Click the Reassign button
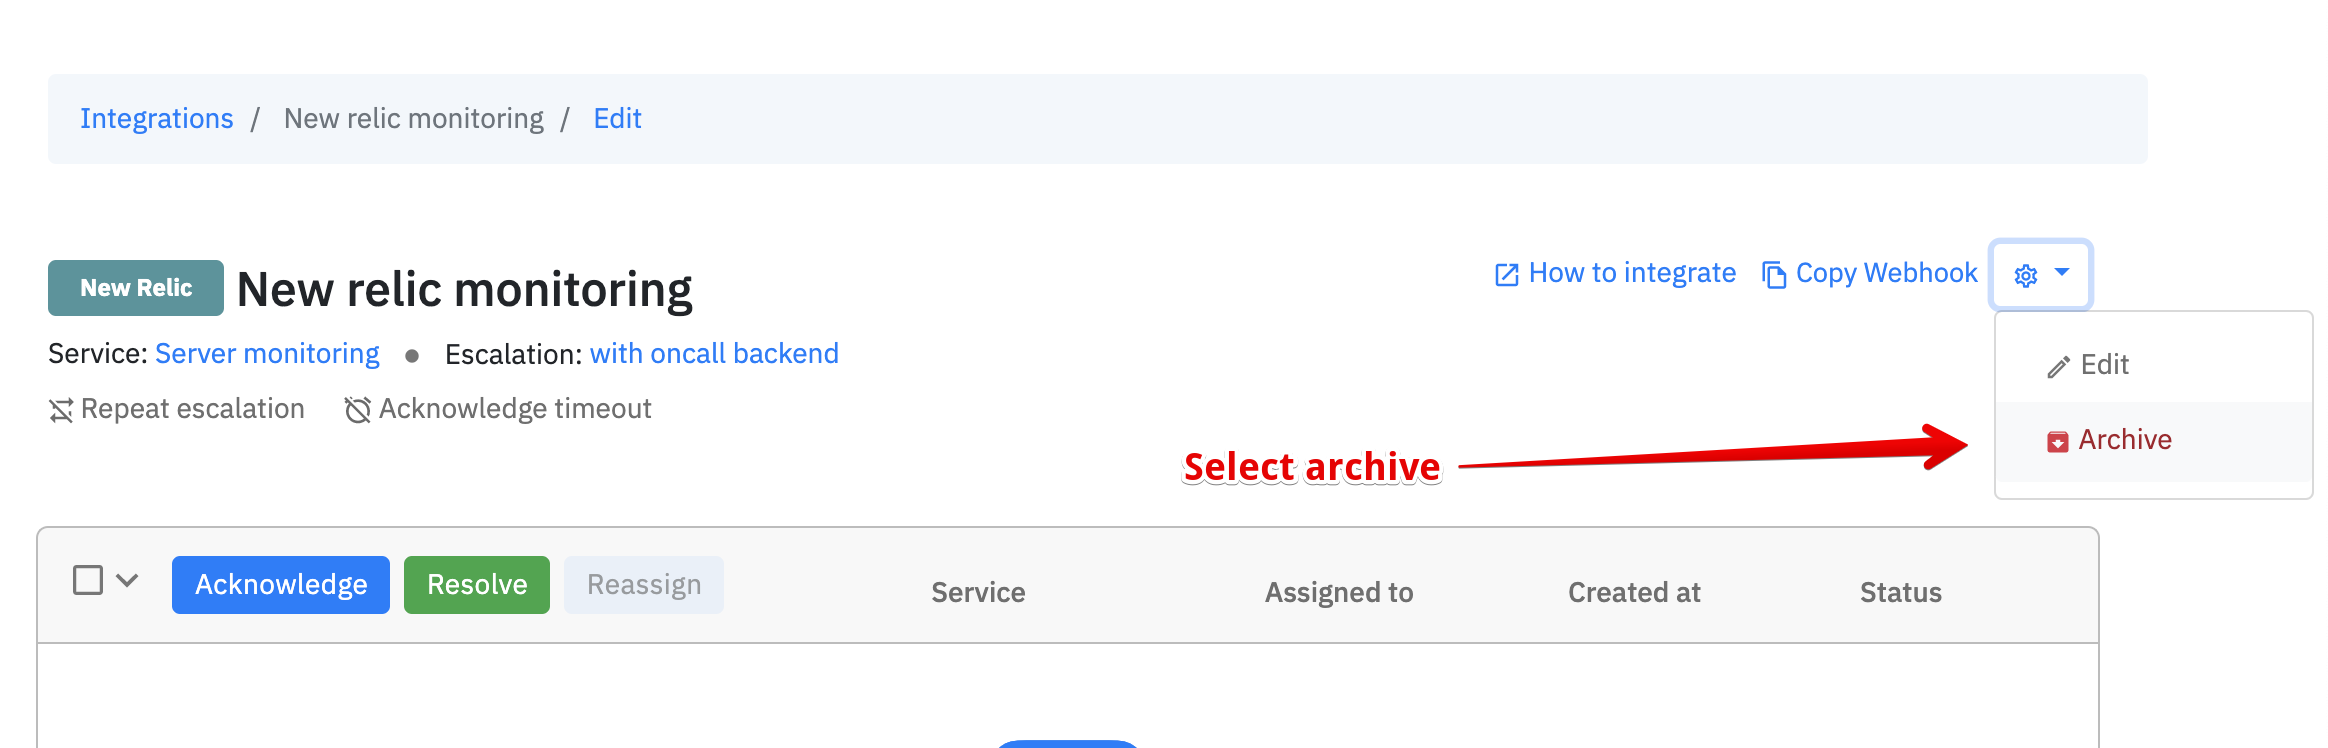 [644, 585]
